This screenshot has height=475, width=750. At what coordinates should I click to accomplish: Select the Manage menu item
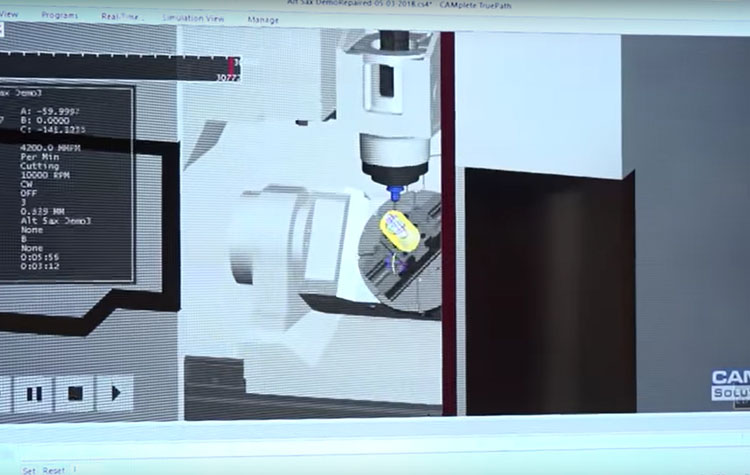pyautogui.click(x=263, y=20)
